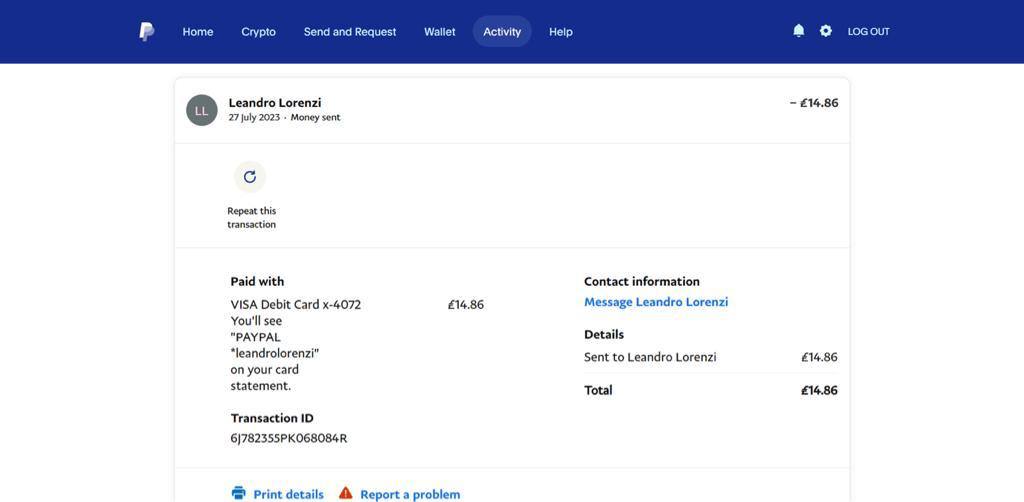Click the Leandro Lorenzi name heading
The width and height of the screenshot is (1024, 502).
pyautogui.click(x=275, y=102)
